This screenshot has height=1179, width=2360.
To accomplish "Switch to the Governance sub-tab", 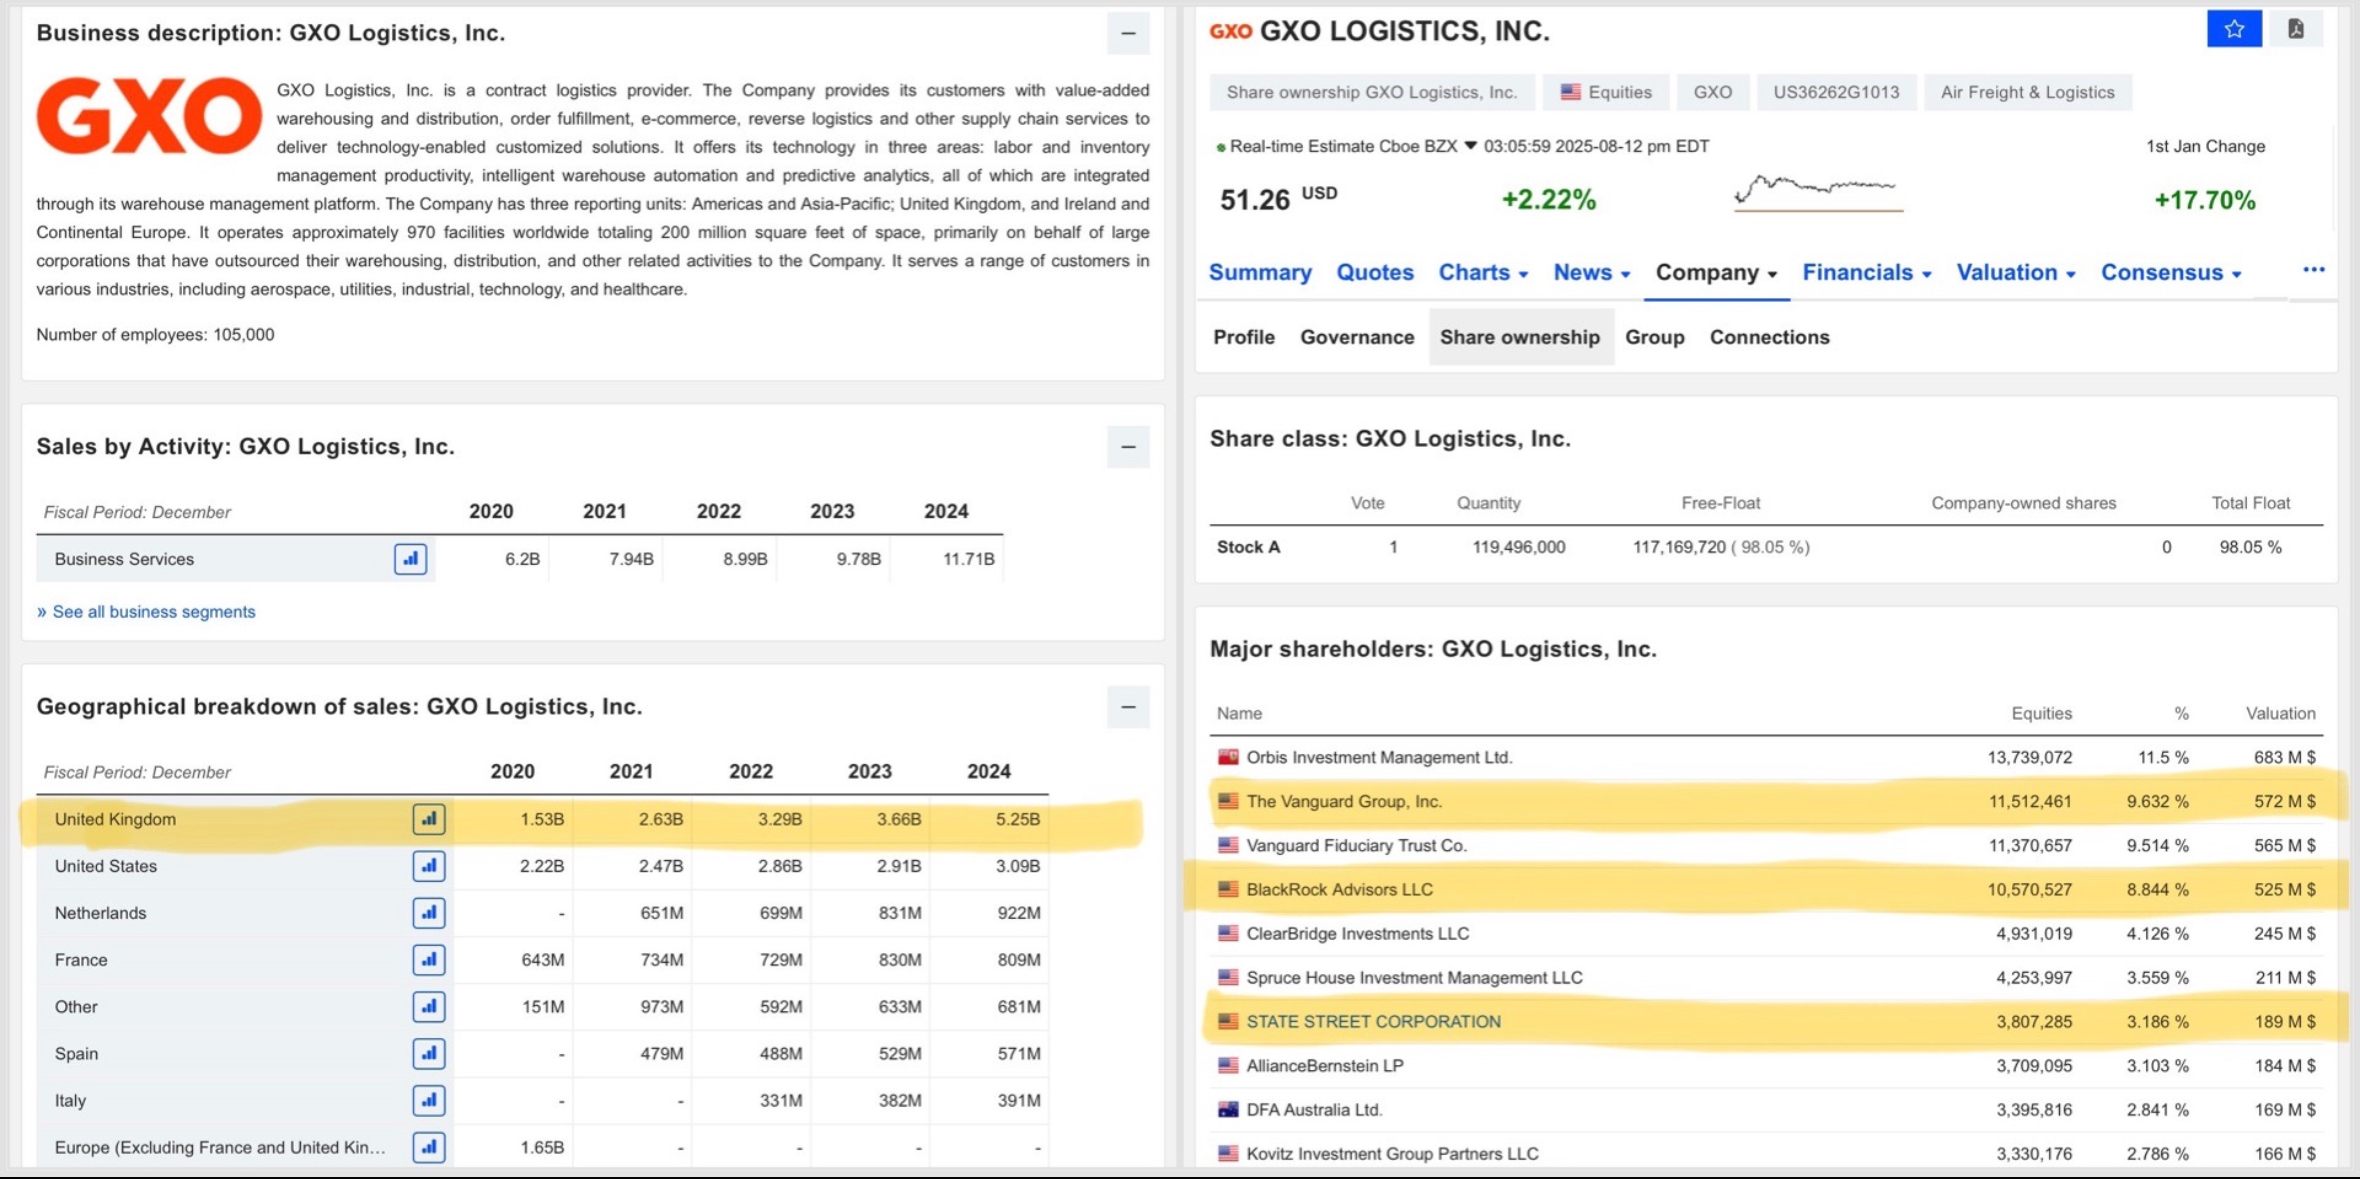I will 1357,337.
